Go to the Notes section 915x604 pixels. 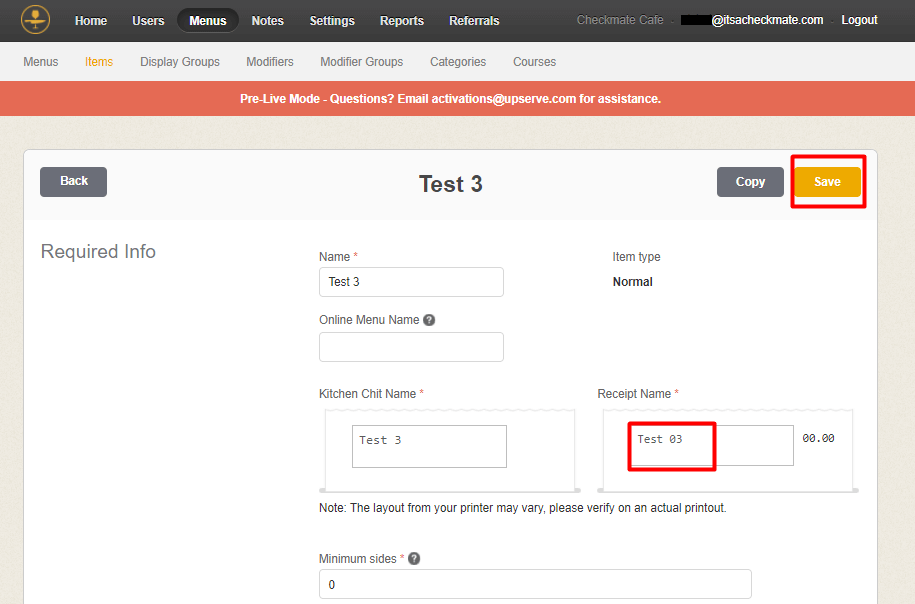267,21
